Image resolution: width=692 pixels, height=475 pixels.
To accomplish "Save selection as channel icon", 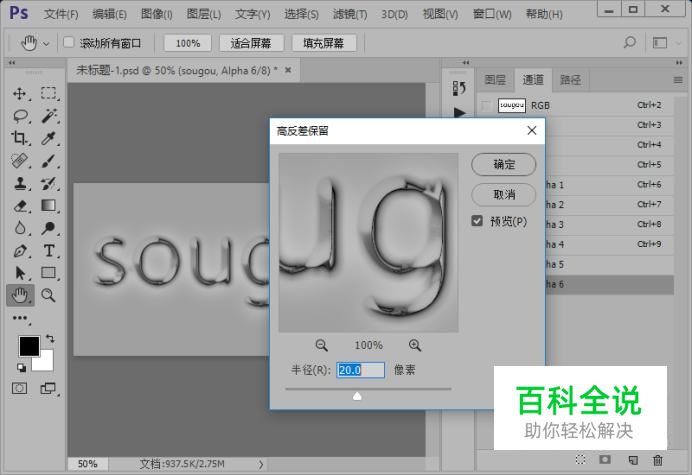I will (605, 460).
